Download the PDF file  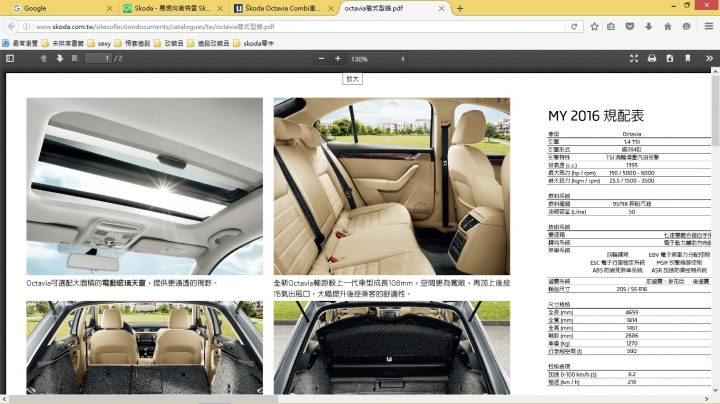(670, 58)
